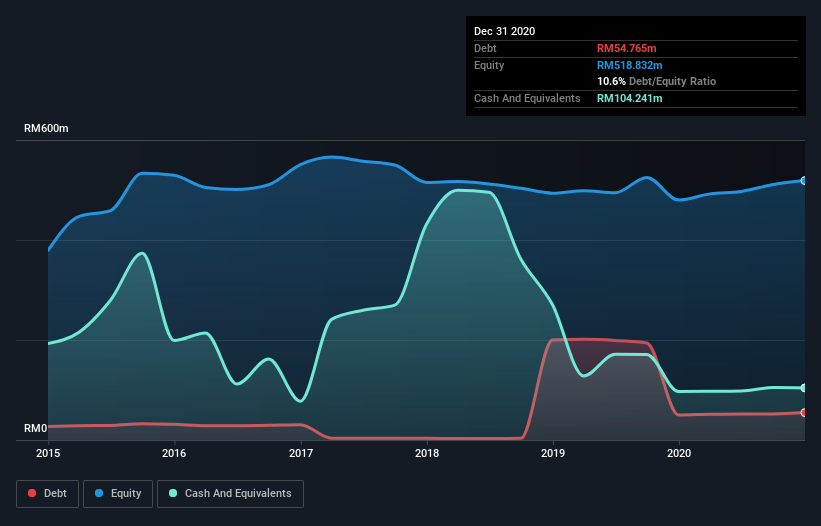The image size is (821, 526).
Task: Click the Debt row label in tooltip
Action: click(x=485, y=48)
